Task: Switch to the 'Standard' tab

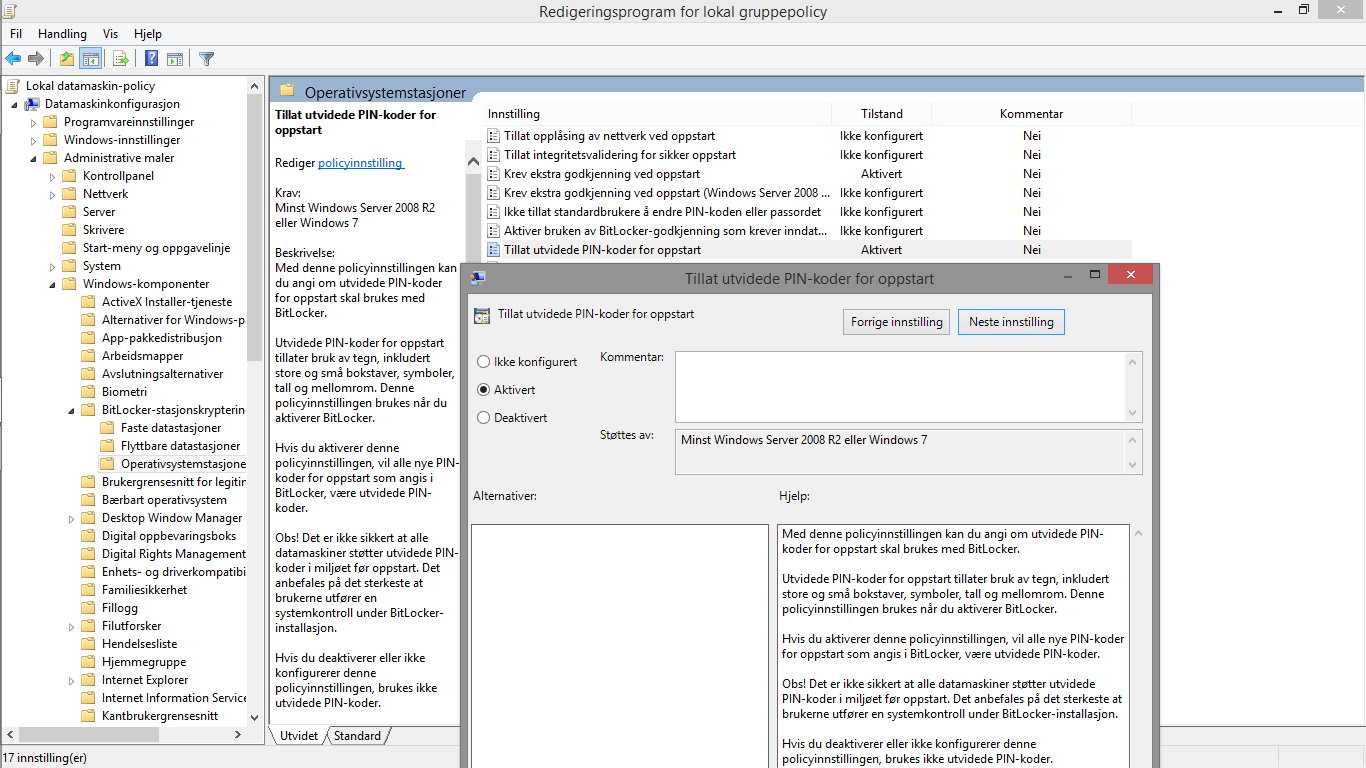Action: point(357,736)
